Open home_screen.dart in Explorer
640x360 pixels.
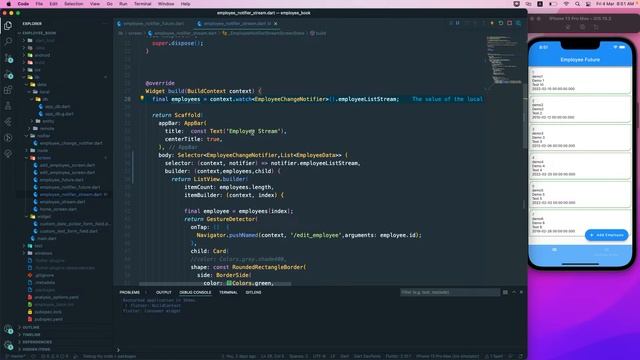[58, 209]
